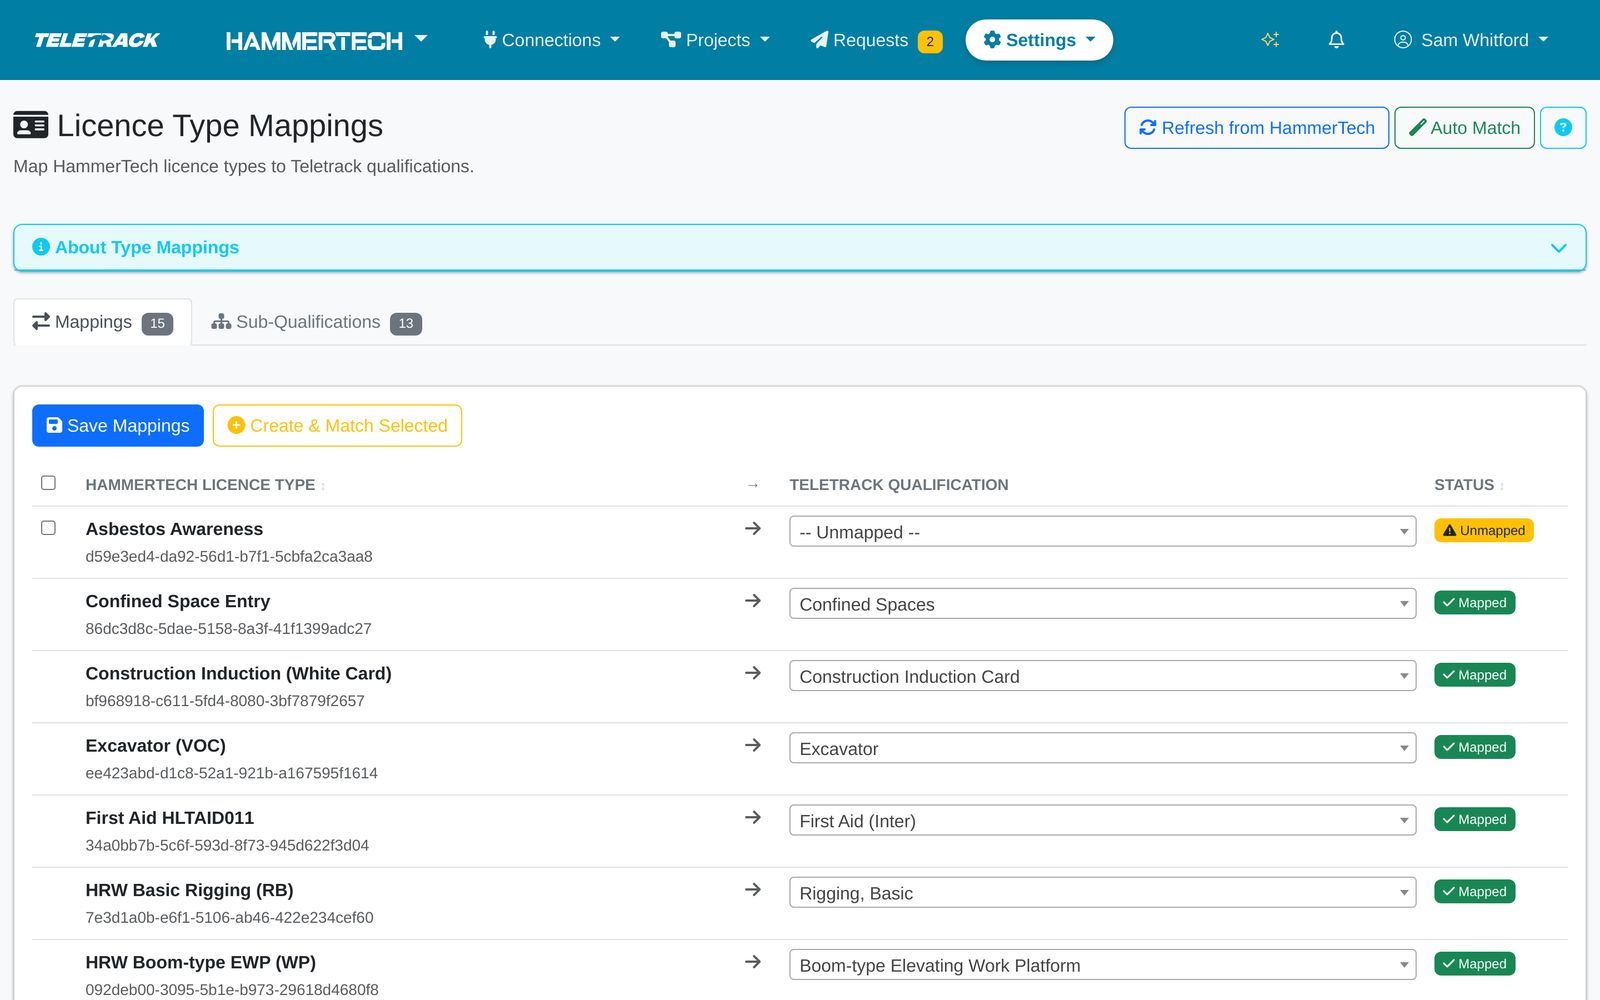Switch to the Mappings tab

pyautogui.click(x=102, y=322)
